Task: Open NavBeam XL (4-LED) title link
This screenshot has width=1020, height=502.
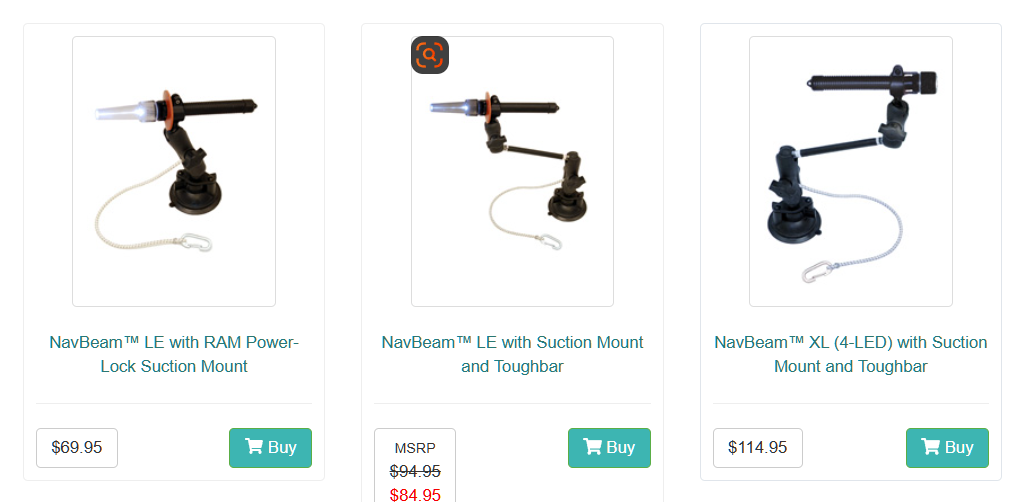Action: 851,354
